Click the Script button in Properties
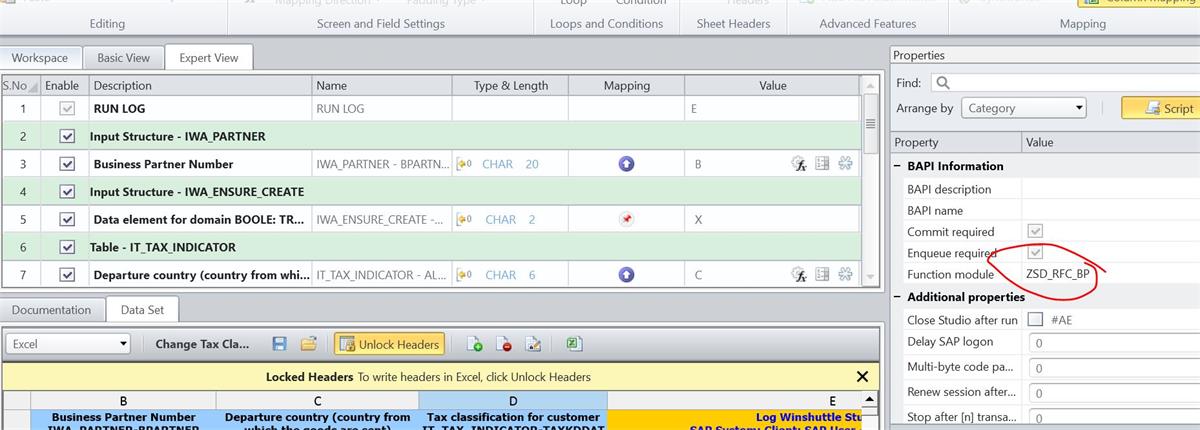Image resolution: width=1200 pixels, height=430 pixels. (x=1167, y=108)
